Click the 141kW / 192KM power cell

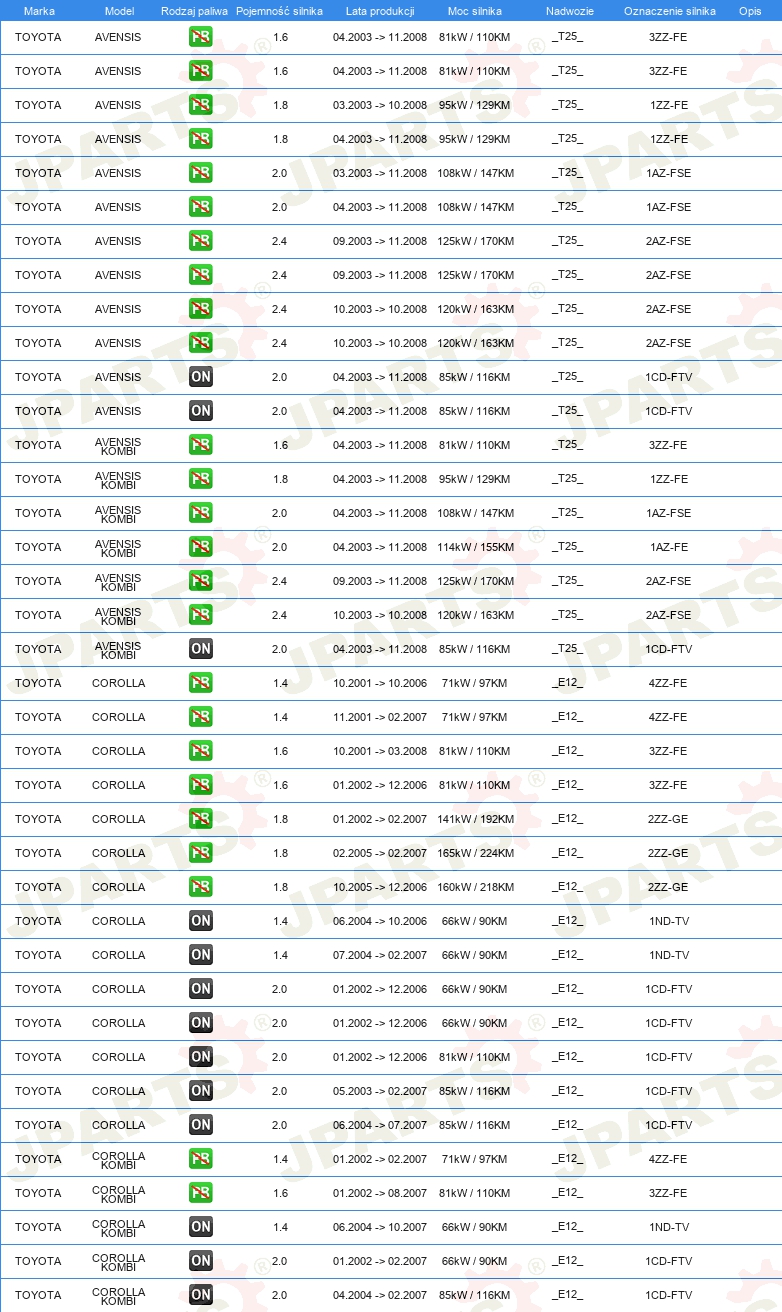pos(475,819)
